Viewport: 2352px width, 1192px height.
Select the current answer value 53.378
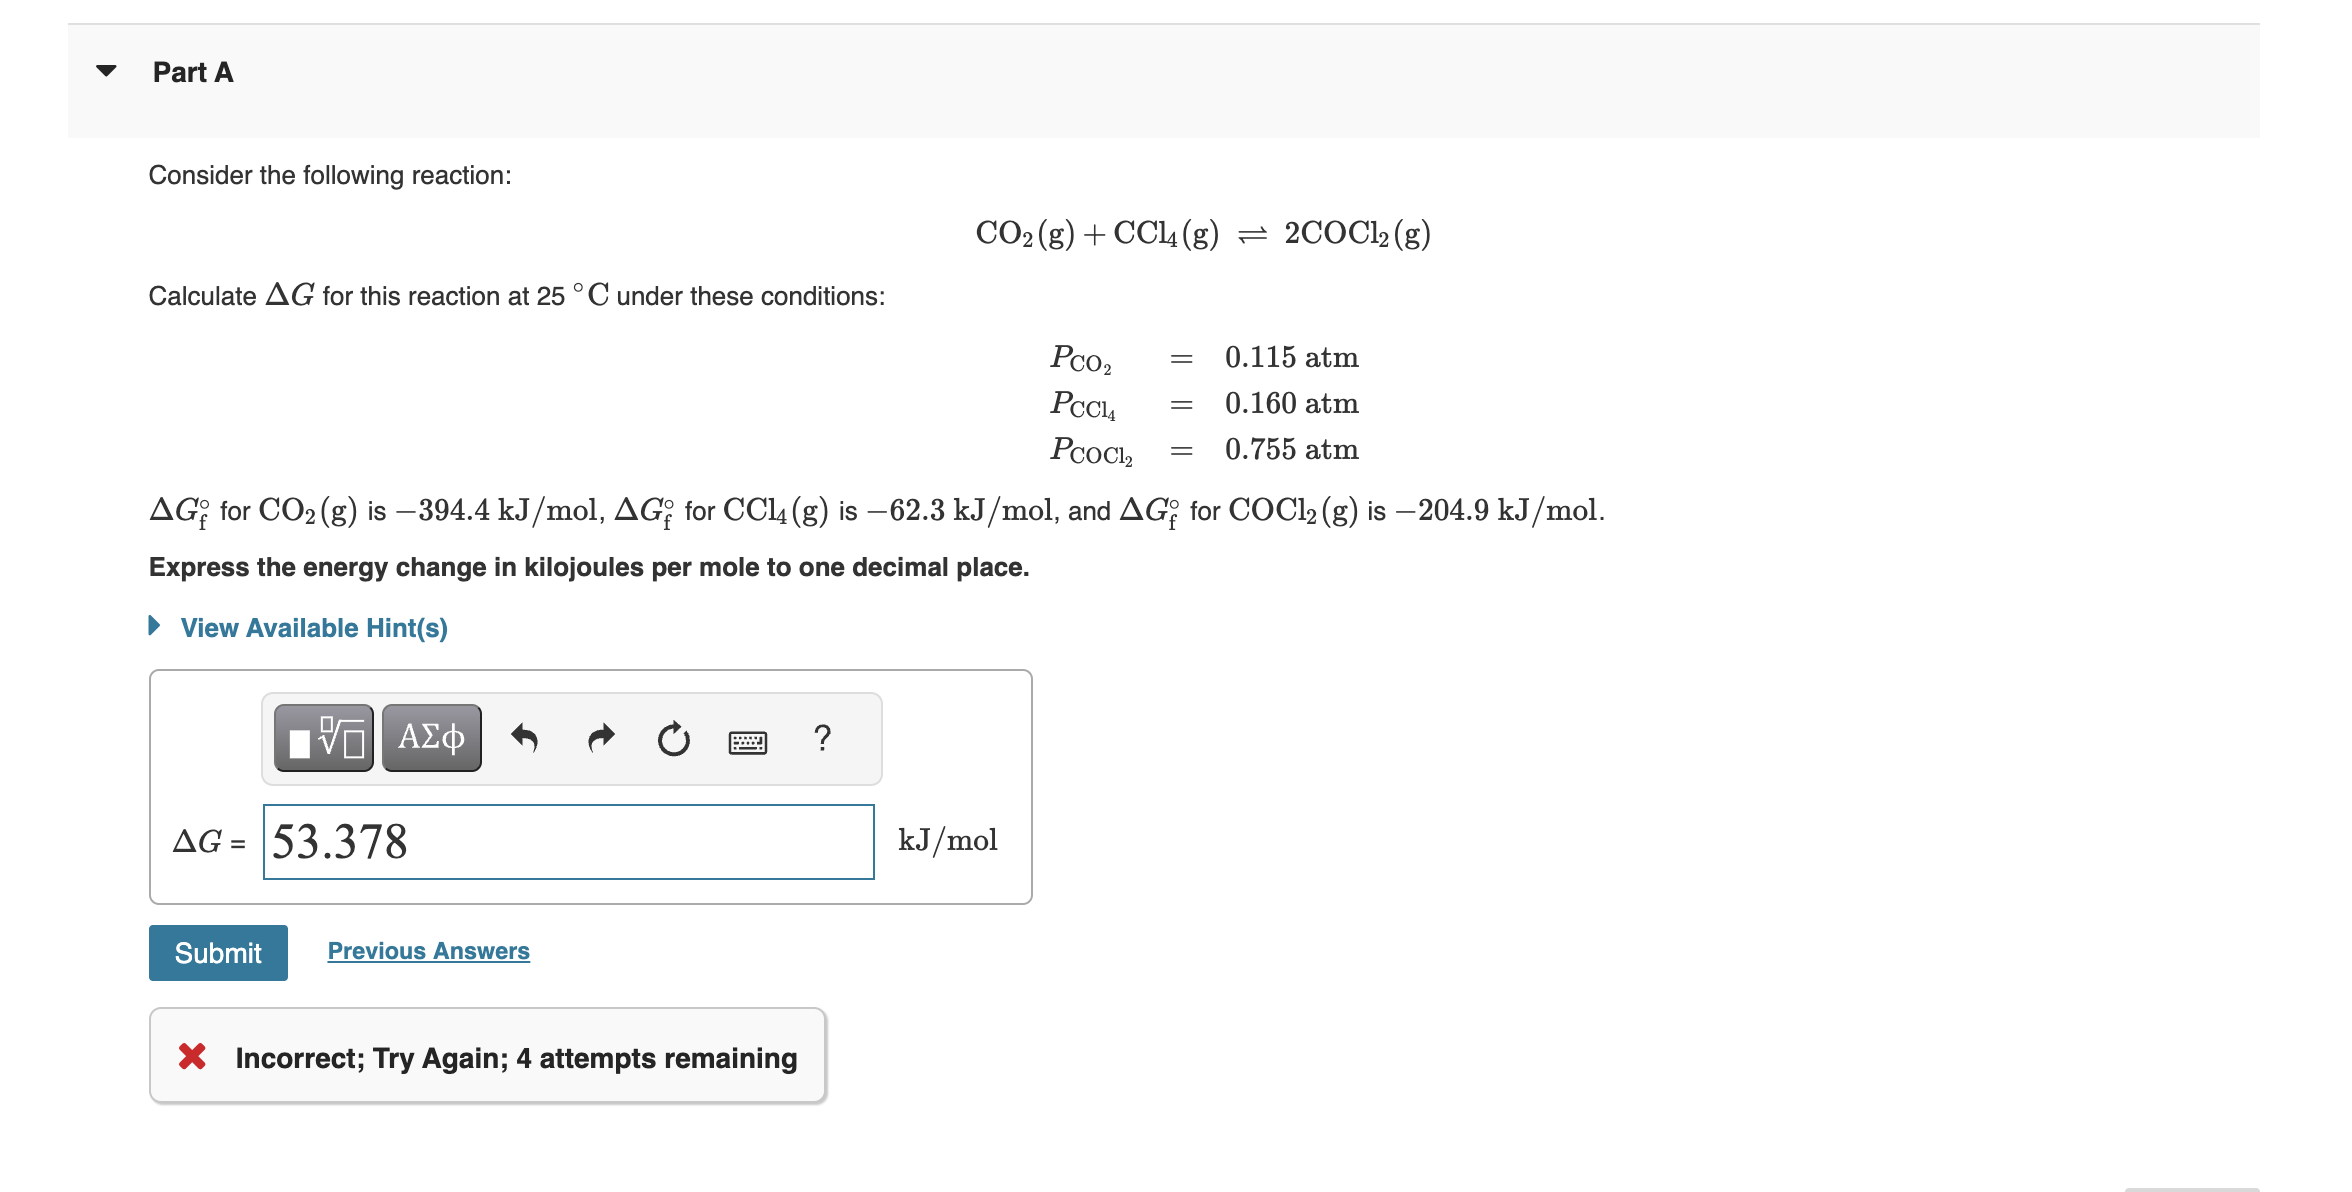pos(338,841)
